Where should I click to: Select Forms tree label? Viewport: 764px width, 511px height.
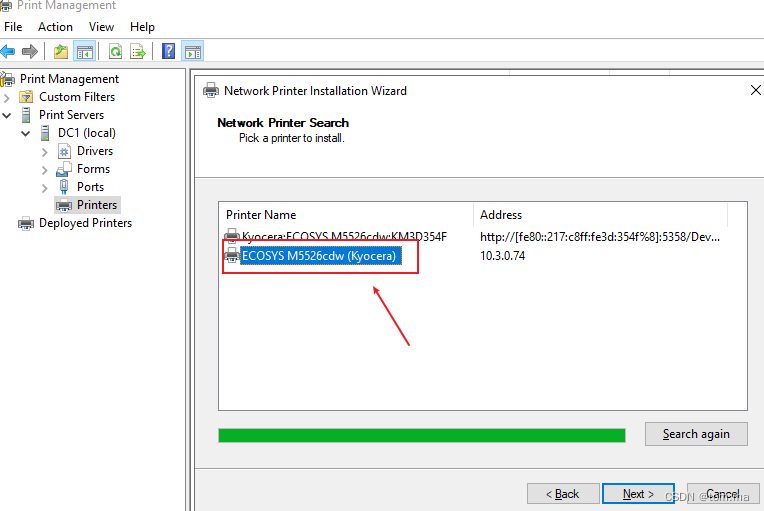(94, 169)
